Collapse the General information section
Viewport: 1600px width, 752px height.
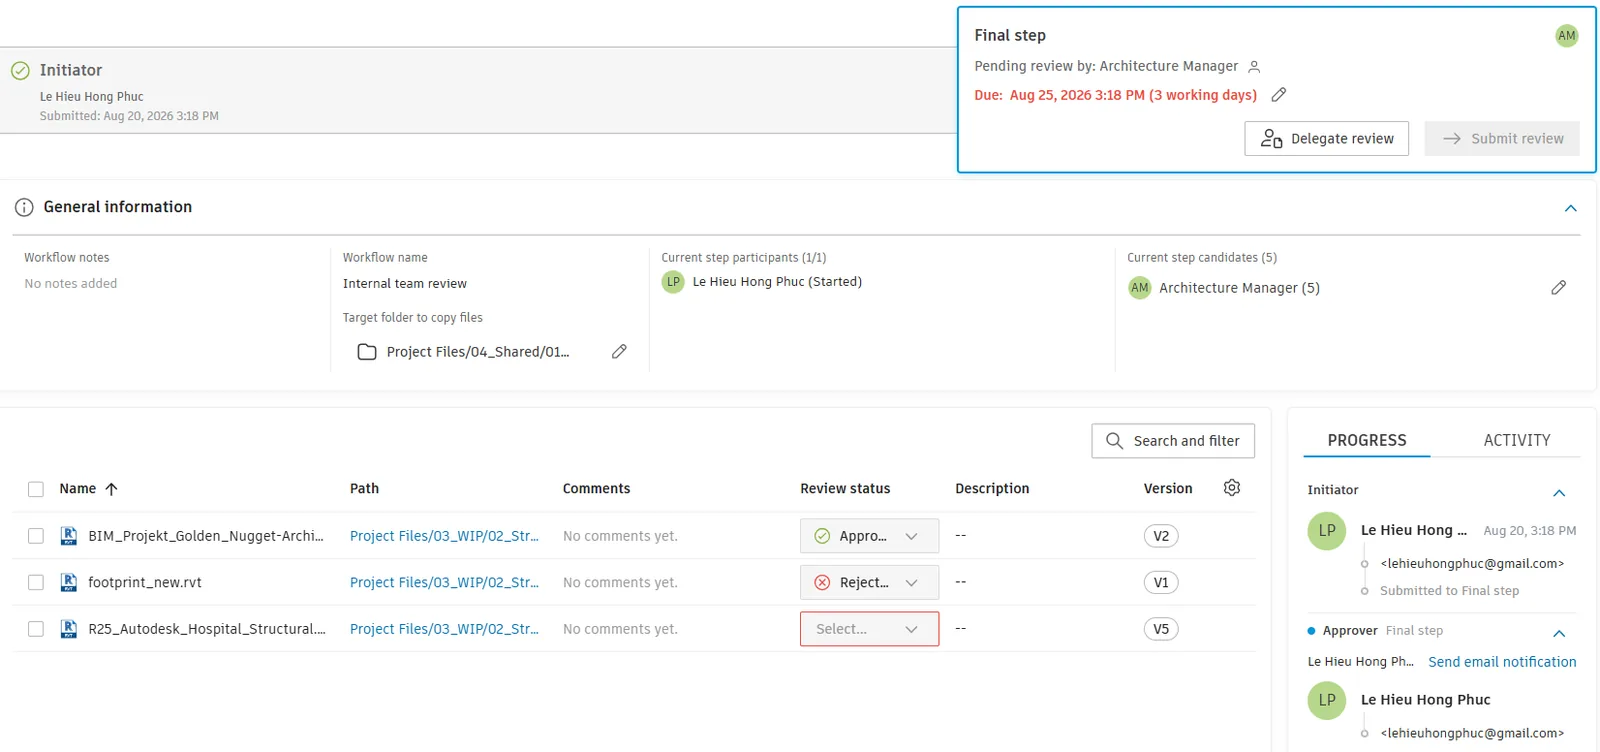1570,208
